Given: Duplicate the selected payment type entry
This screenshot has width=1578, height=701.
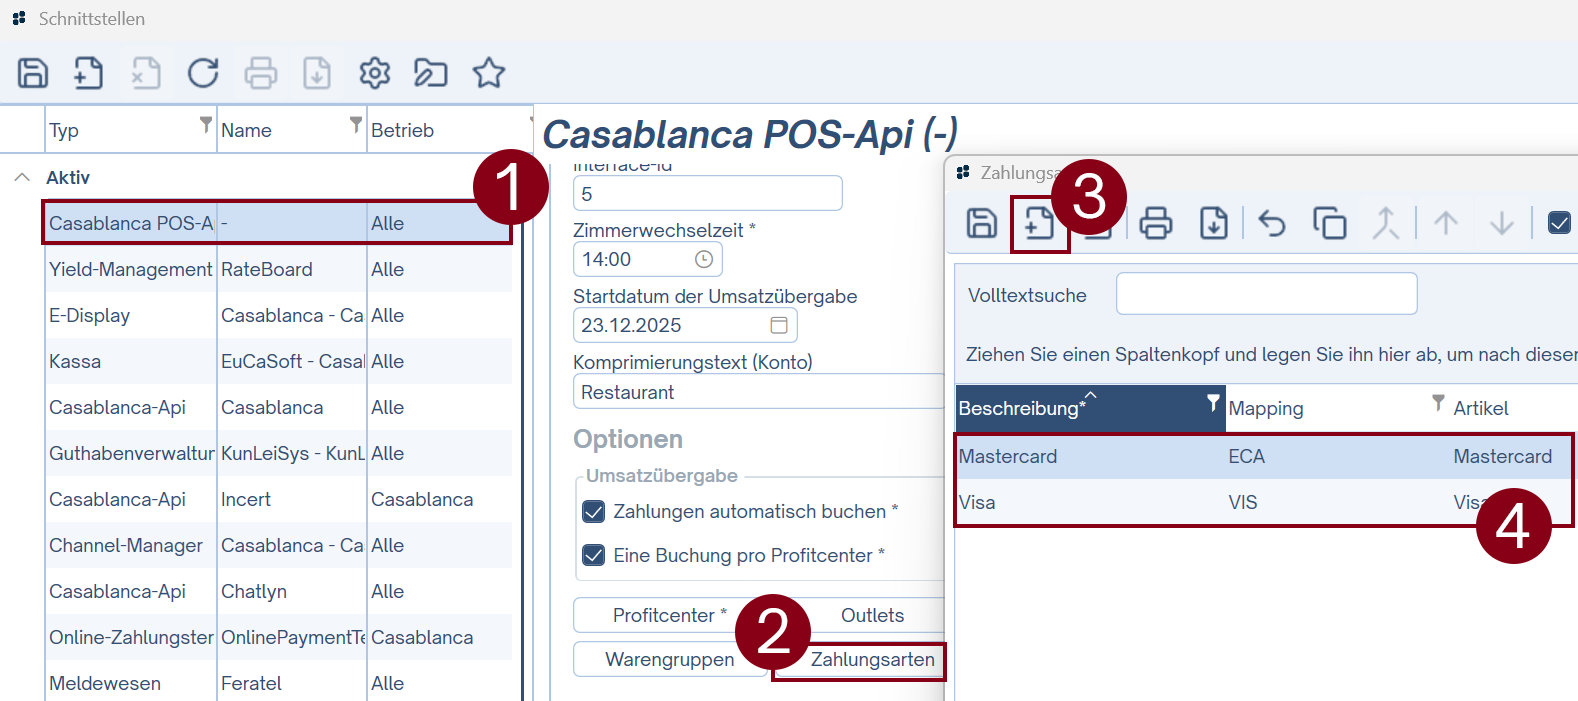Looking at the screenshot, I should tap(1330, 223).
